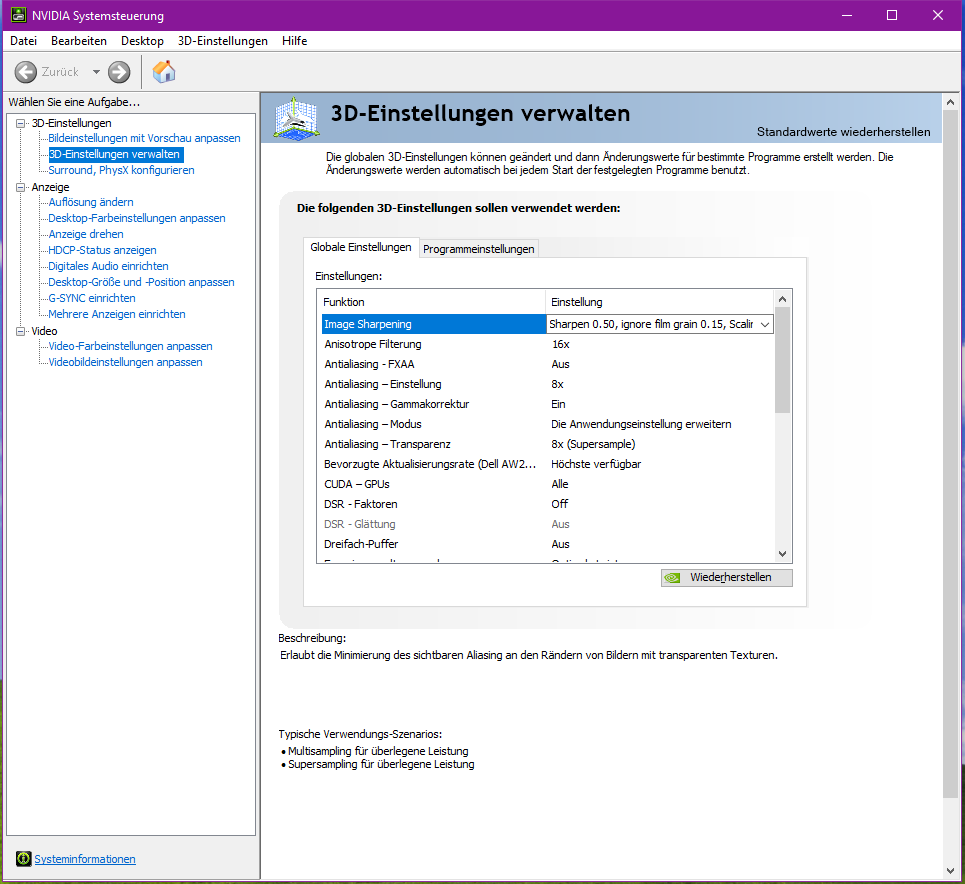Open the Home icon in toolbar
This screenshot has width=965, height=884.
(x=164, y=72)
